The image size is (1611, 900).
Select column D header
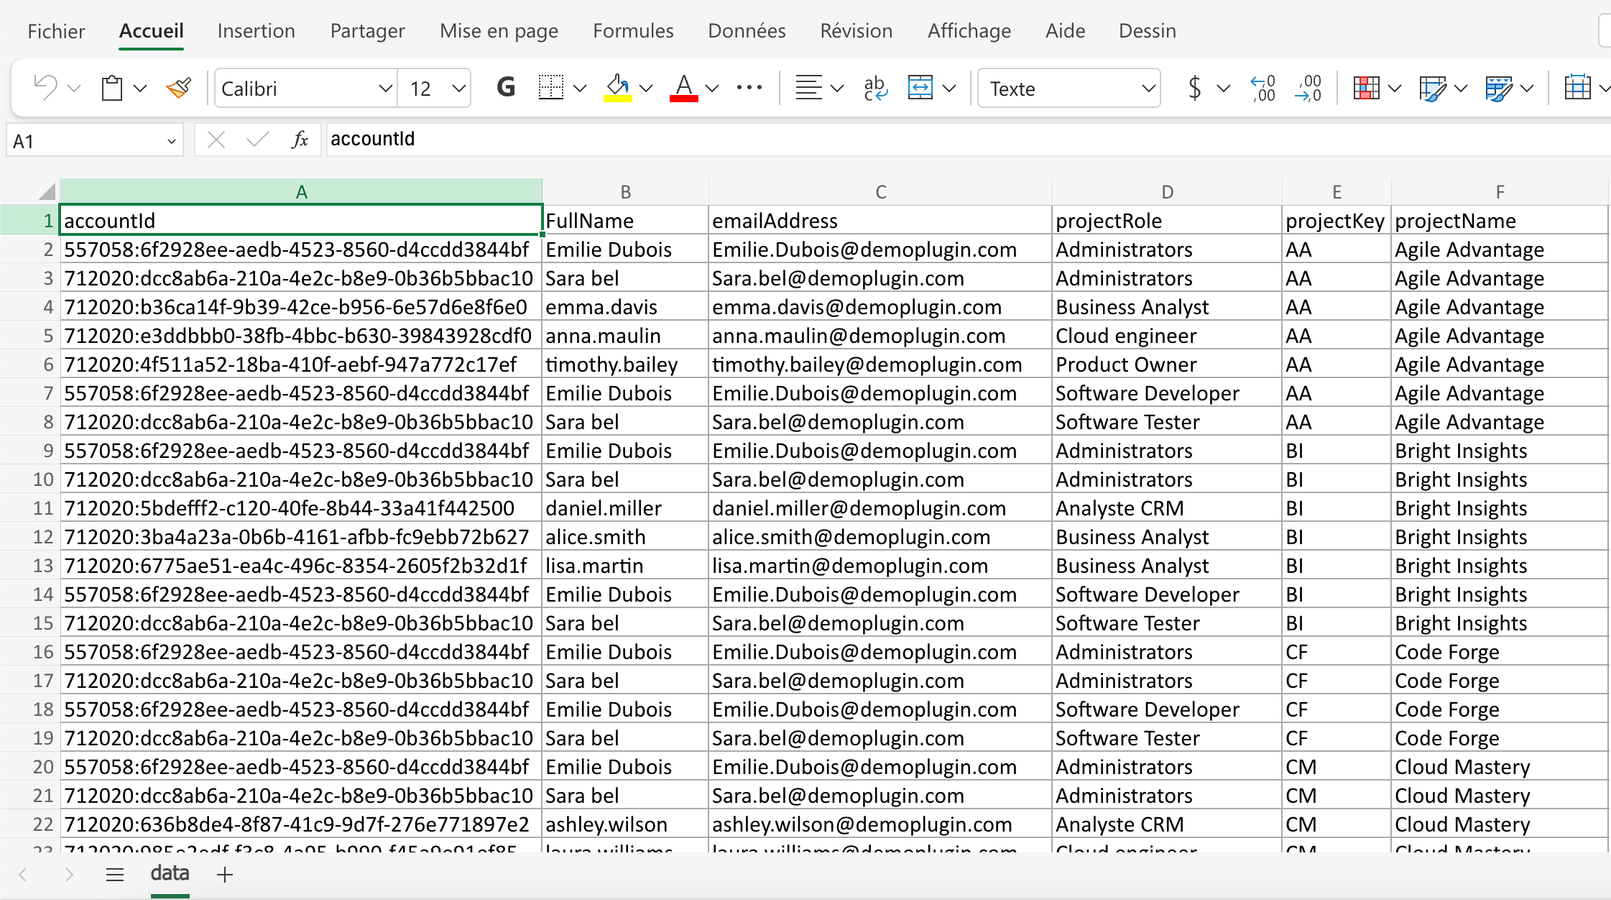point(1167,192)
